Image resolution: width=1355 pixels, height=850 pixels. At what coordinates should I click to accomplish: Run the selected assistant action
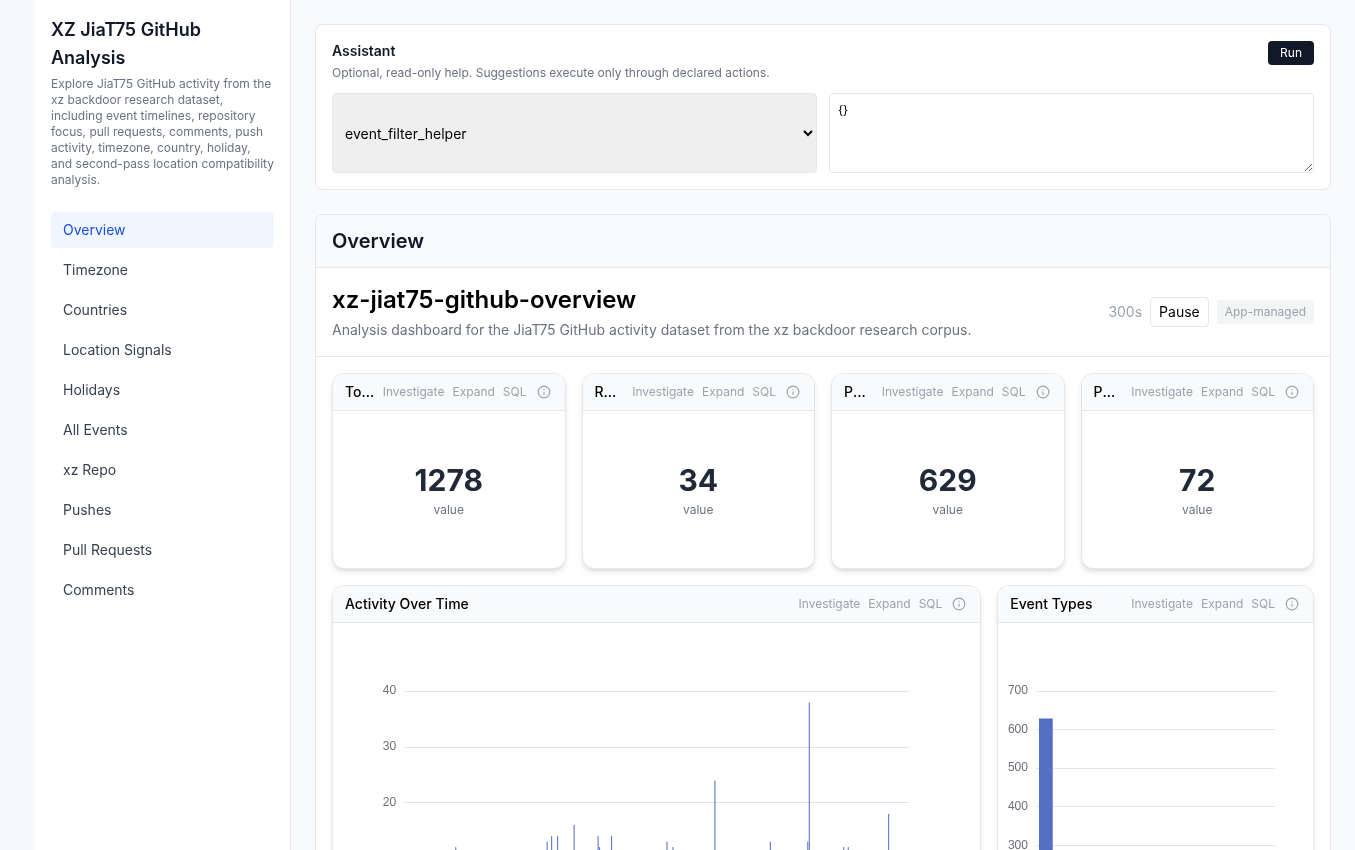click(x=1290, y=53)
